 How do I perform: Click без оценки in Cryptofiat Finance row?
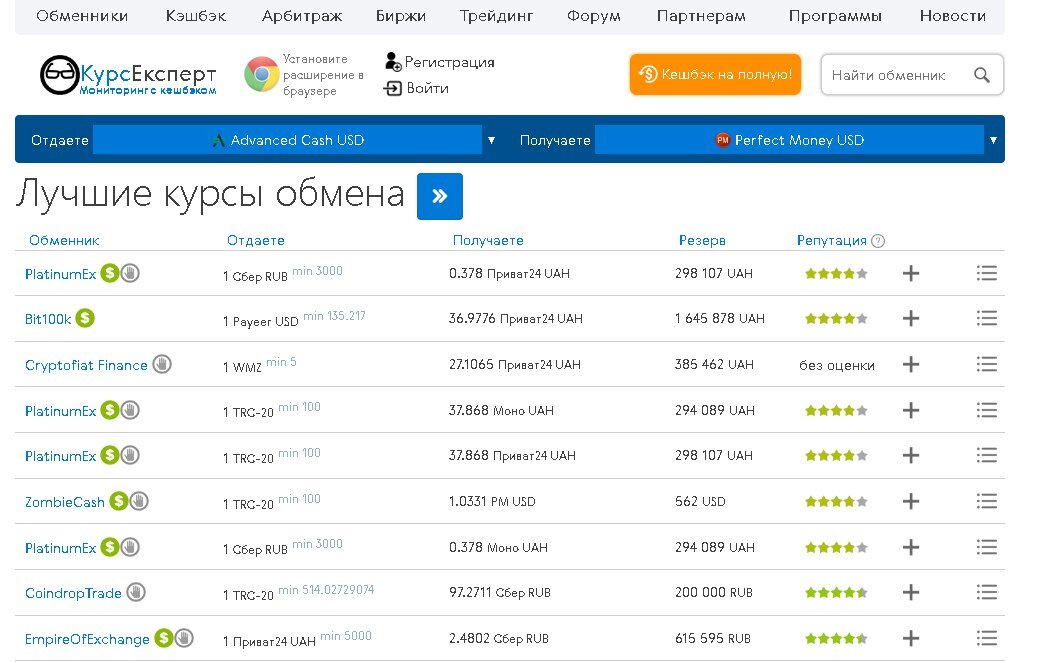837,365
